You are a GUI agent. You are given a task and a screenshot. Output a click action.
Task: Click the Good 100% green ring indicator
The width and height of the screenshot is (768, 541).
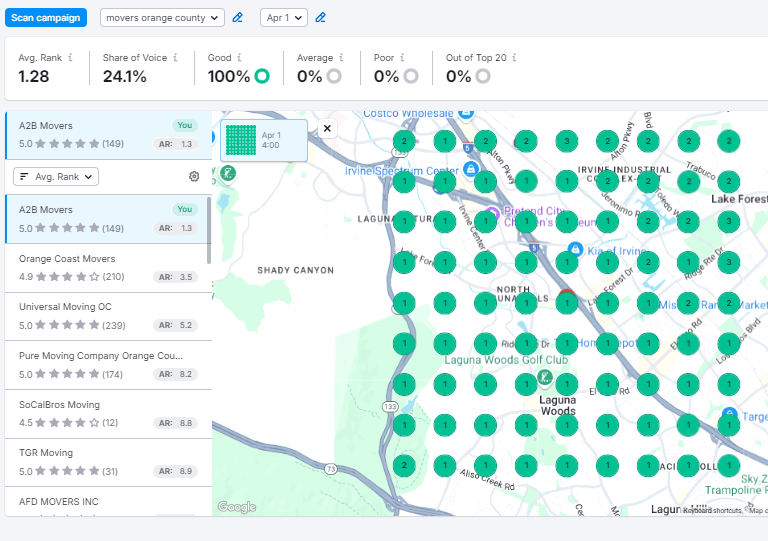tap(262, 76)
